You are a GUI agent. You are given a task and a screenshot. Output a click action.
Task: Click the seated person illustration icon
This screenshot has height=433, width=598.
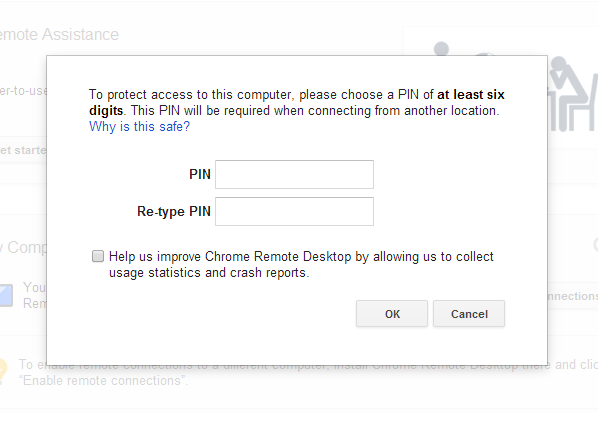[x=572, y=94]
